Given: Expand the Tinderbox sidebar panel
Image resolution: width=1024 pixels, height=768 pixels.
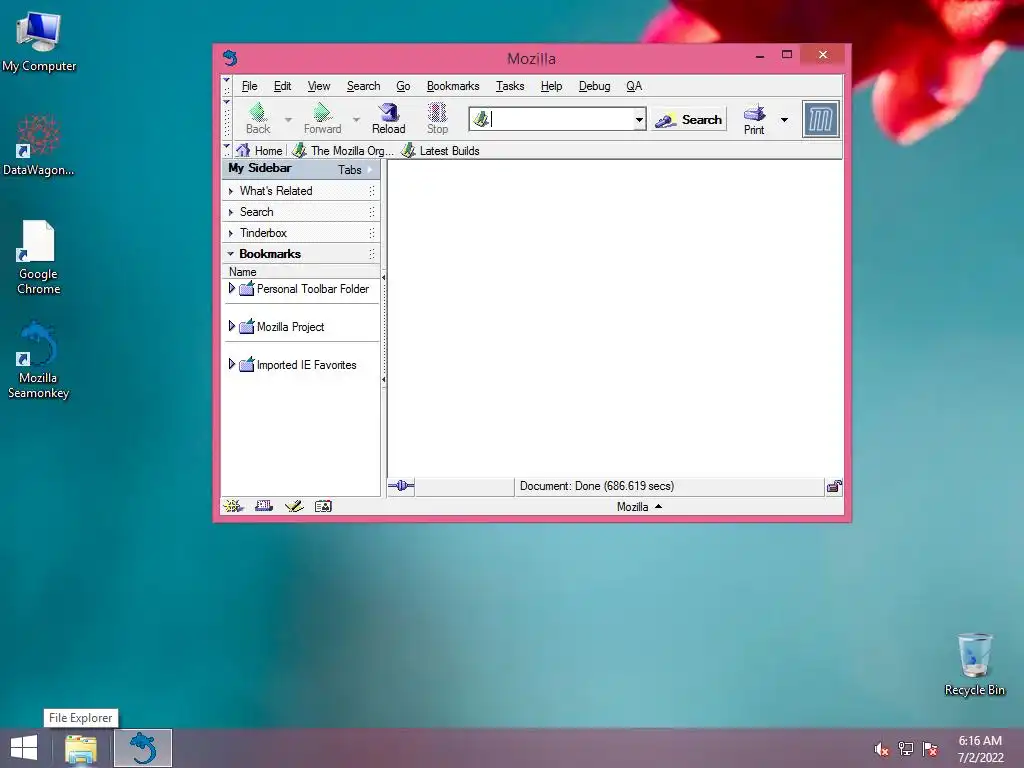Looking at the screenshot, I should 301,232.
